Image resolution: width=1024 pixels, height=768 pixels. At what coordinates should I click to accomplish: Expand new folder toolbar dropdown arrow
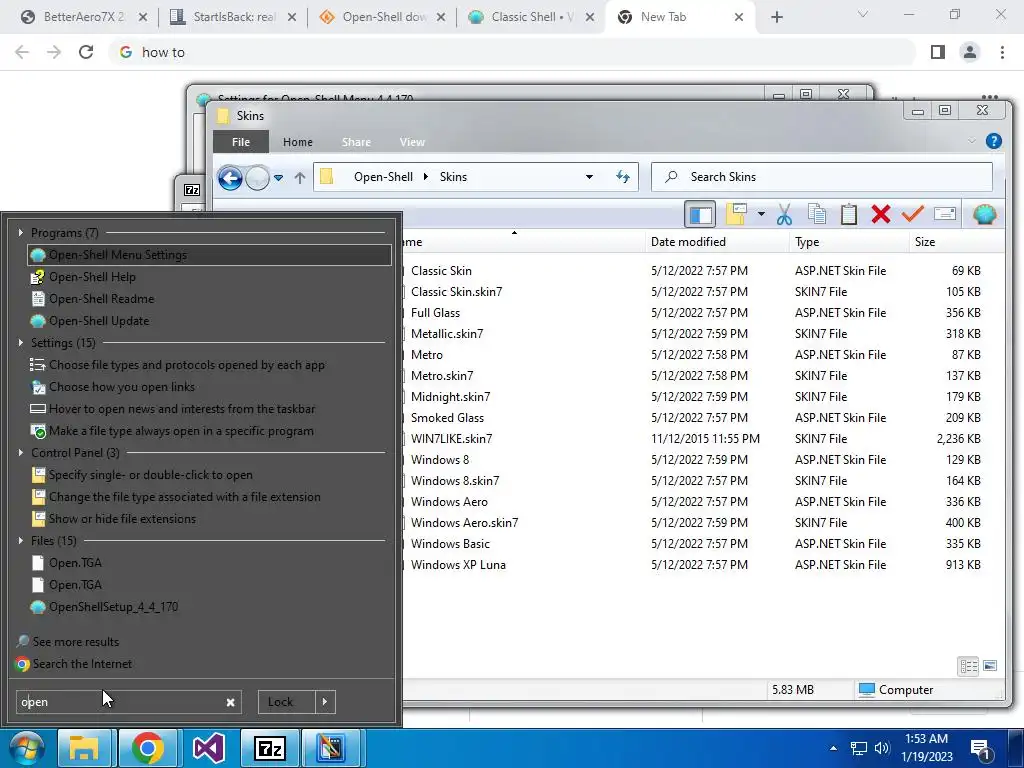tap(761, 214)
